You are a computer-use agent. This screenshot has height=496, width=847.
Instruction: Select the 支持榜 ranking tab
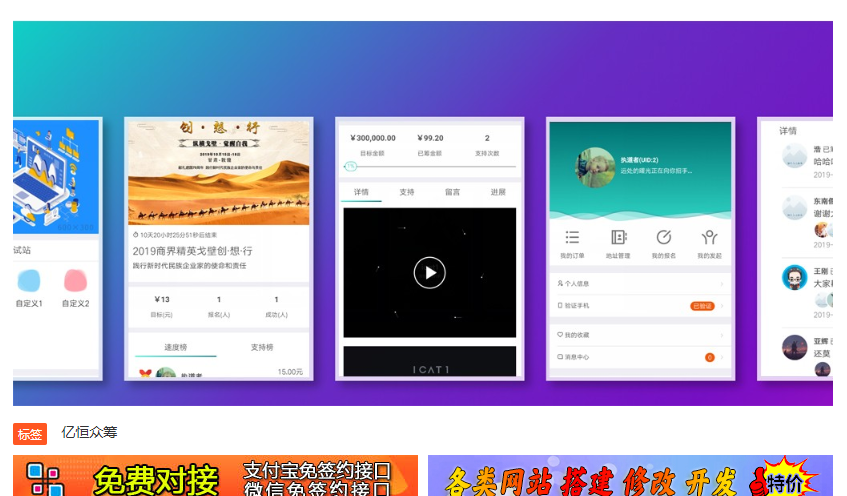[262, 347]
